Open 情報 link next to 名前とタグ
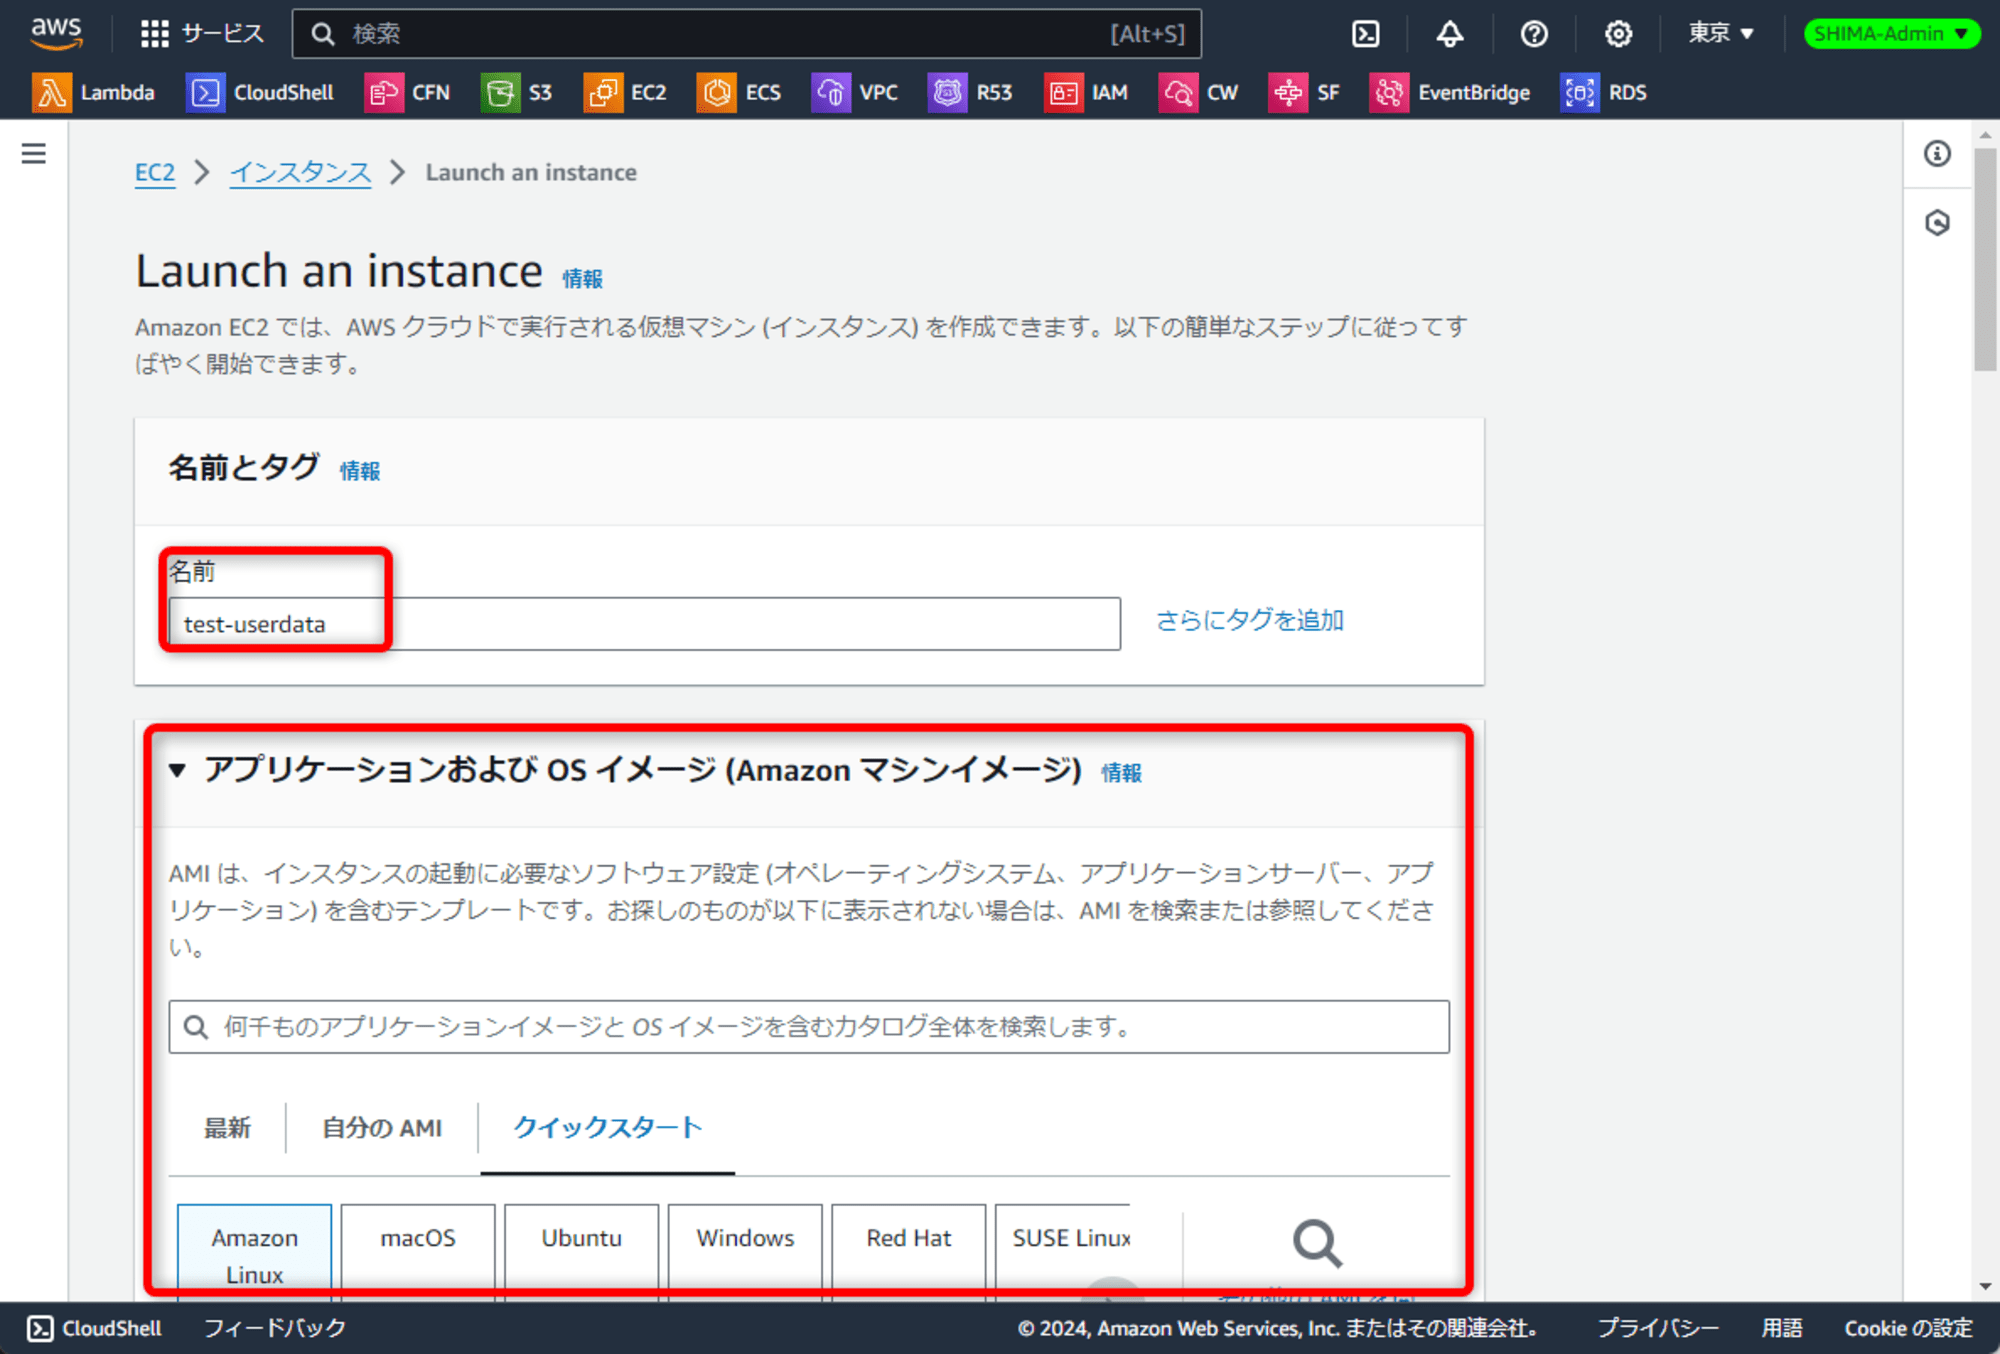This screenshot has width=2000, height=1354. point(360,471)
